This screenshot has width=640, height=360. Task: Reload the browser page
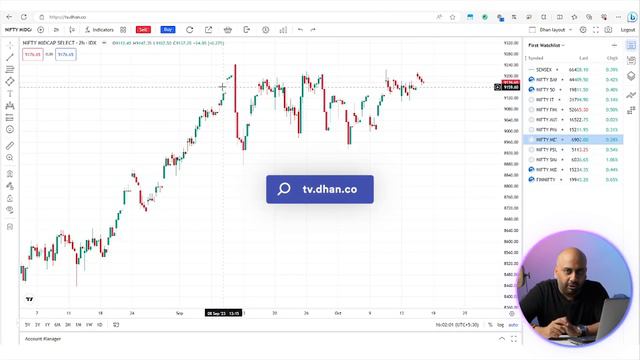24,17
